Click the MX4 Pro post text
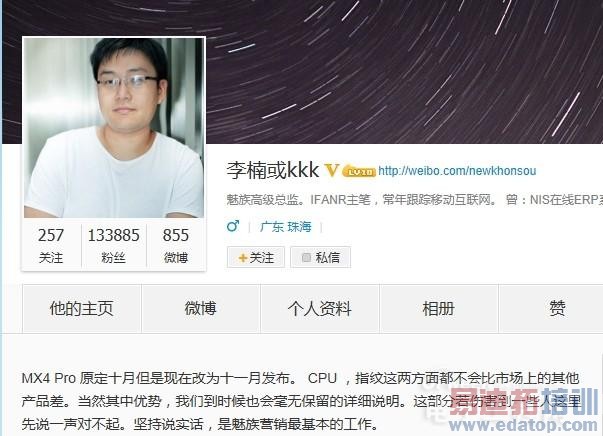 [x=301, y=401]
